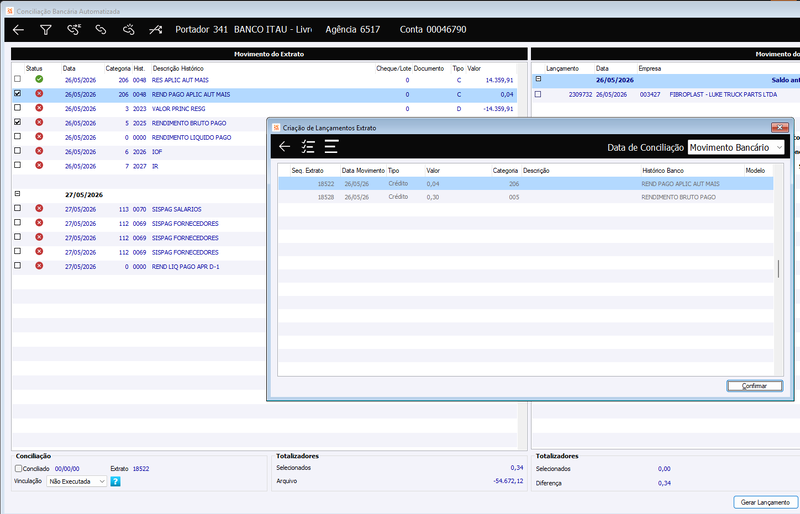800x514 pixels.
Task: Uncheck the RENDIMENTO BRUTO PAGO checkbox
Action: pyautogui.click(x=18, y=122)
